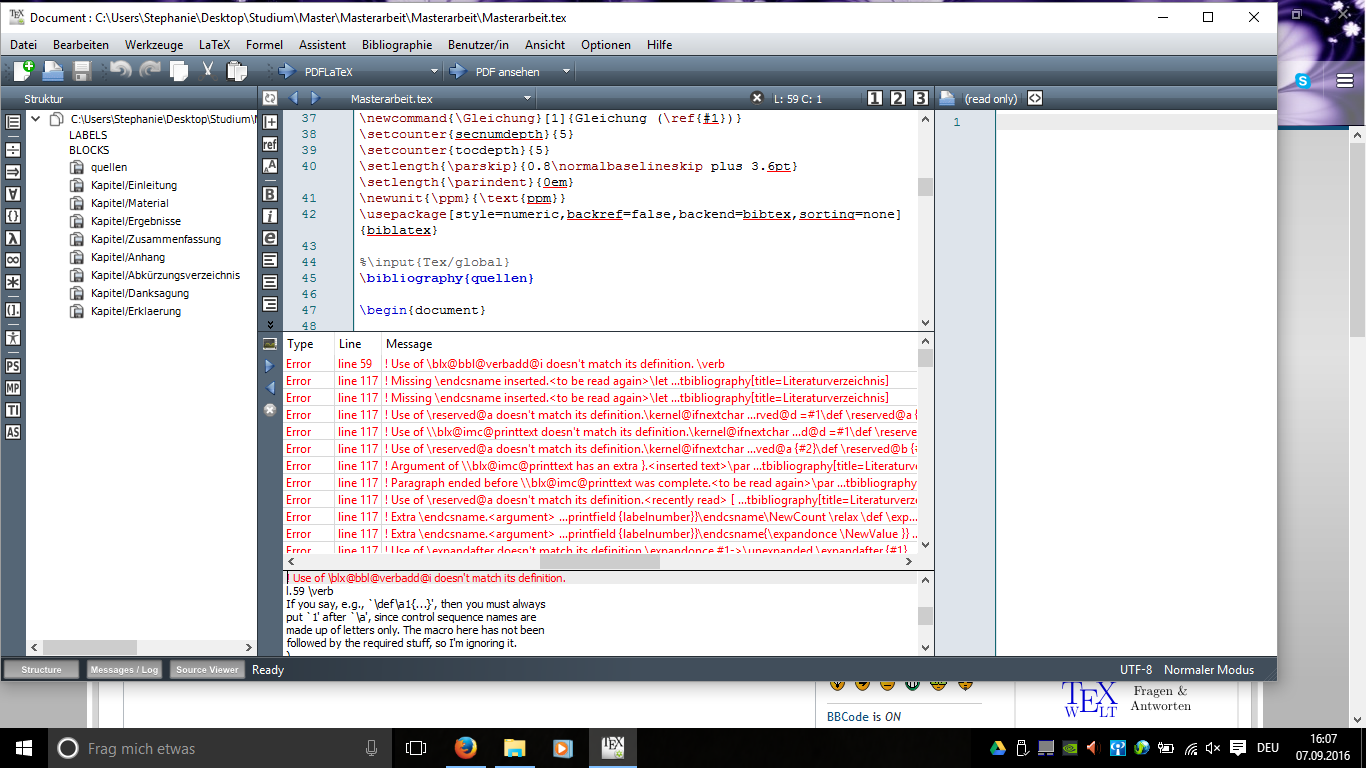The image size is (1366, 768).
Task: Apply italic with the i icon
Action: (270, 215)
